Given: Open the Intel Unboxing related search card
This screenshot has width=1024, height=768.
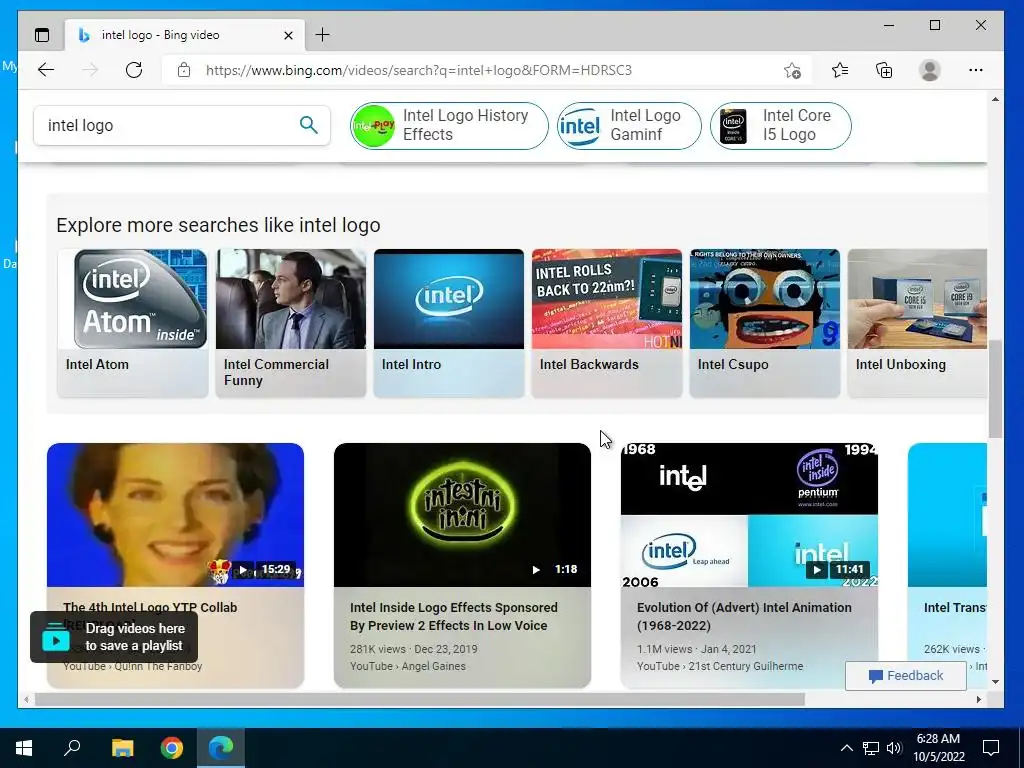Looking at the screenshot, I should click(x=918, y=323).
